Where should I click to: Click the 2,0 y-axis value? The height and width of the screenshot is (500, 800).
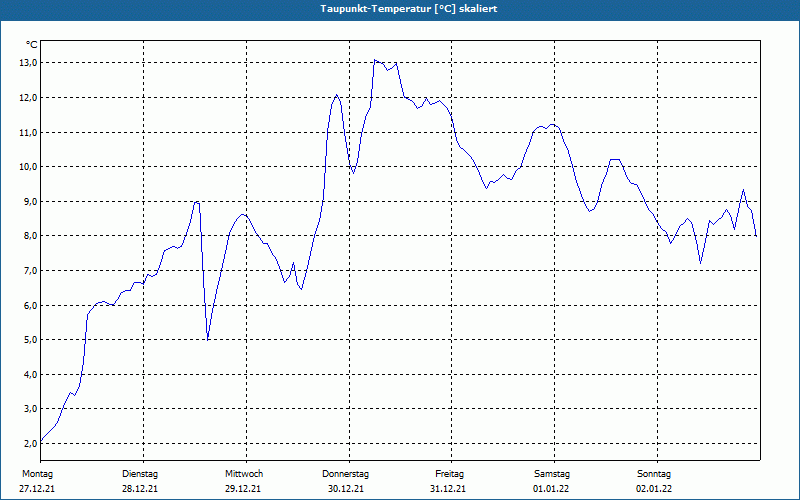coord(31,443)
